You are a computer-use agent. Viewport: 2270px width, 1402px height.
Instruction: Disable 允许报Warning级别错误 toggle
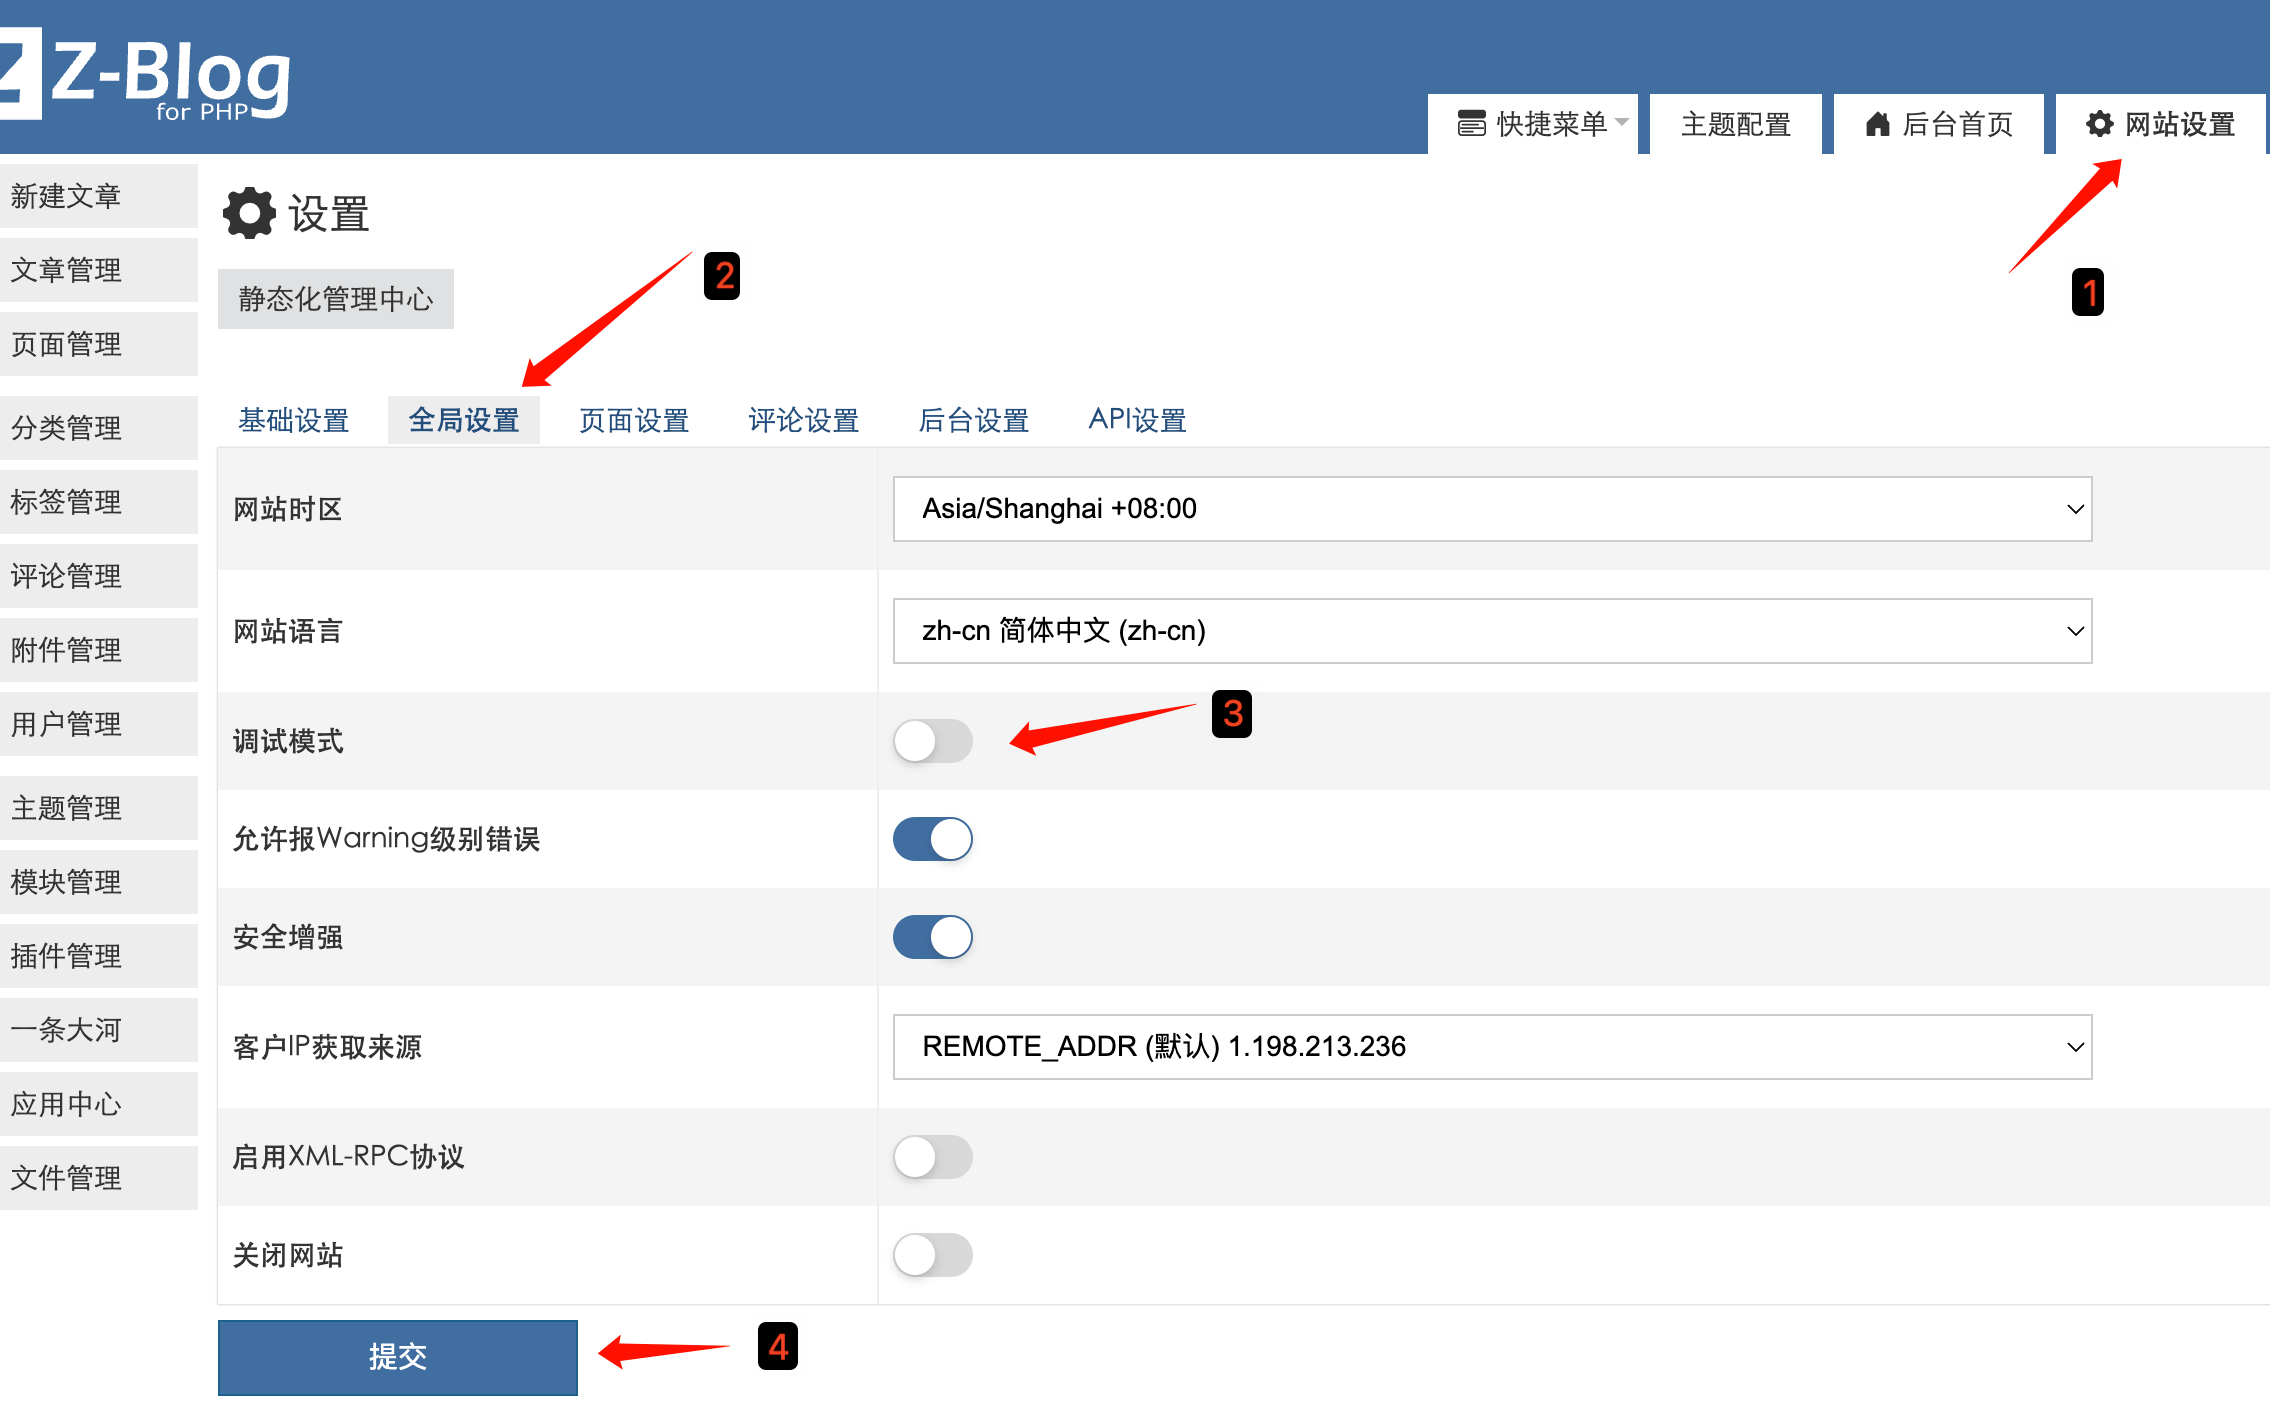pos(932,839)
